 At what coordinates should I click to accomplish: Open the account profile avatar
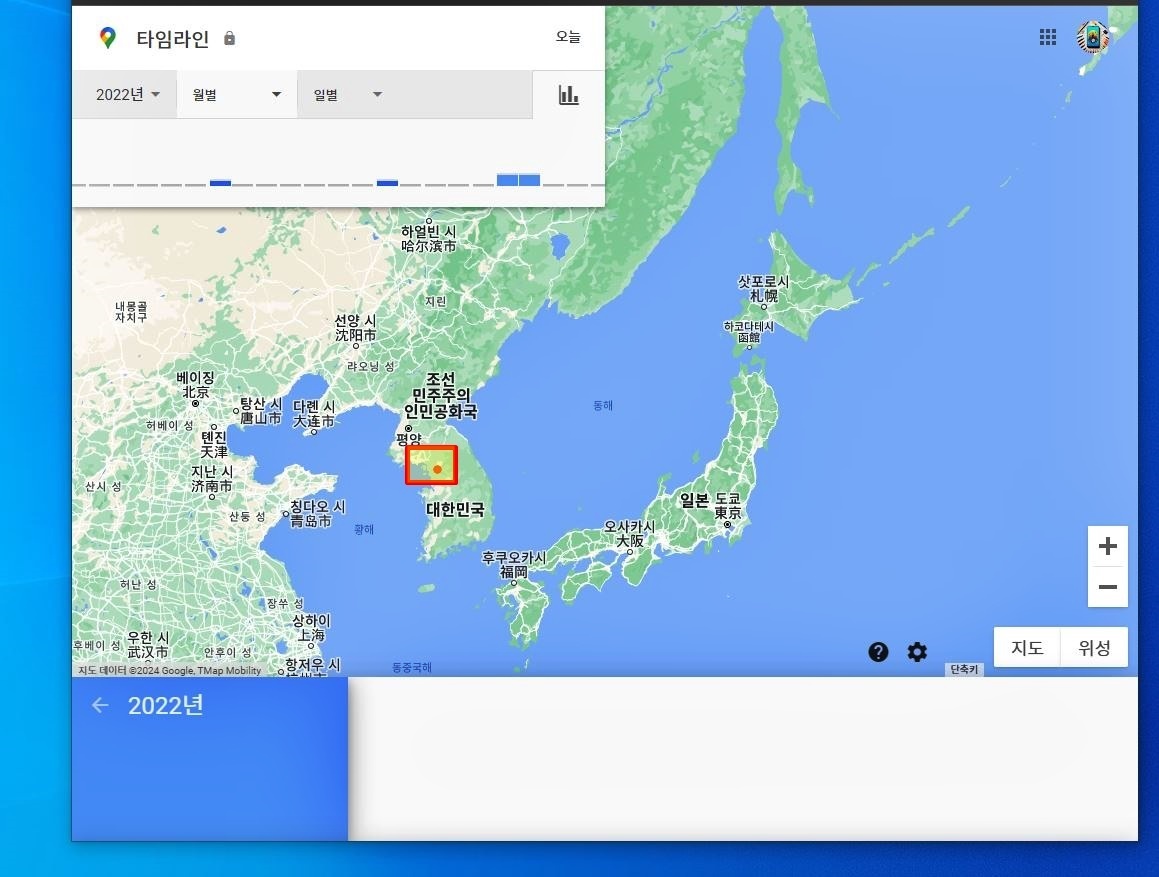(1092, 37)
